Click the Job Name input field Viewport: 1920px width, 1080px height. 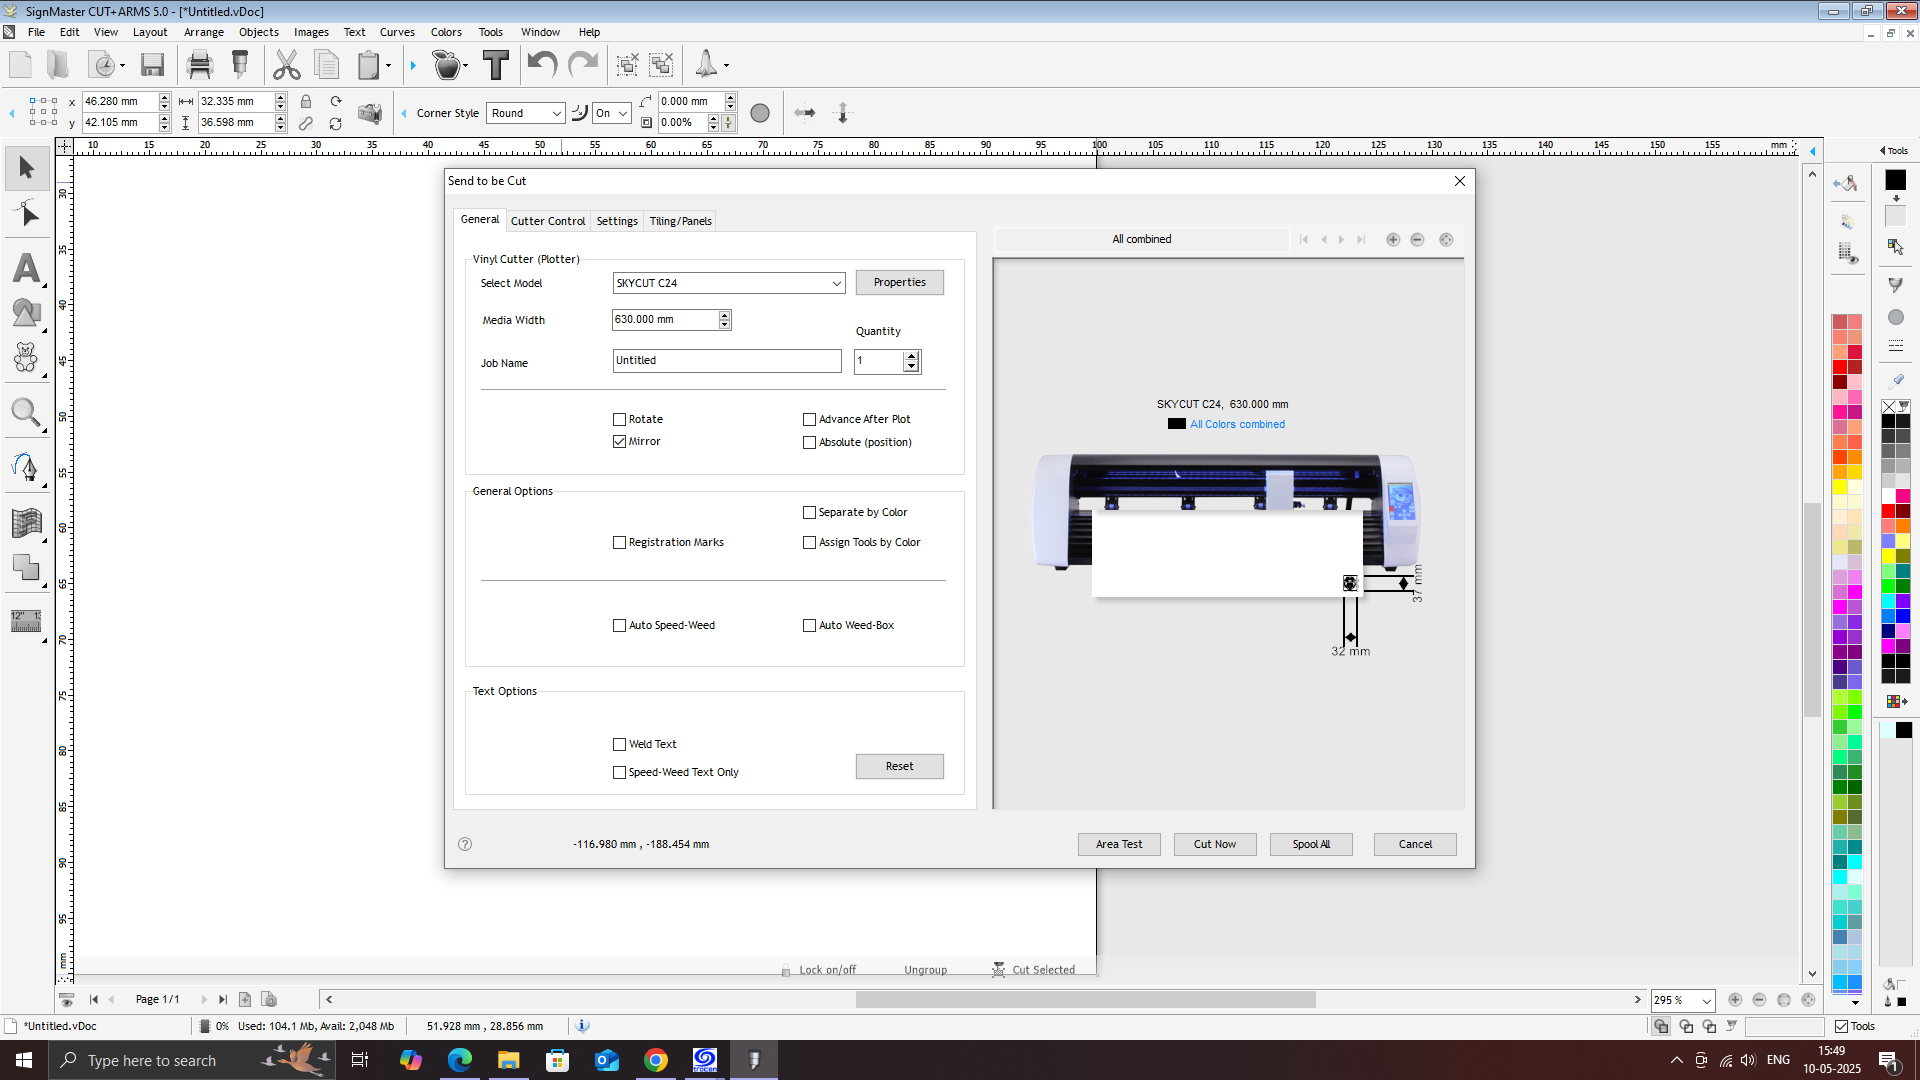[x=727, y=361]
